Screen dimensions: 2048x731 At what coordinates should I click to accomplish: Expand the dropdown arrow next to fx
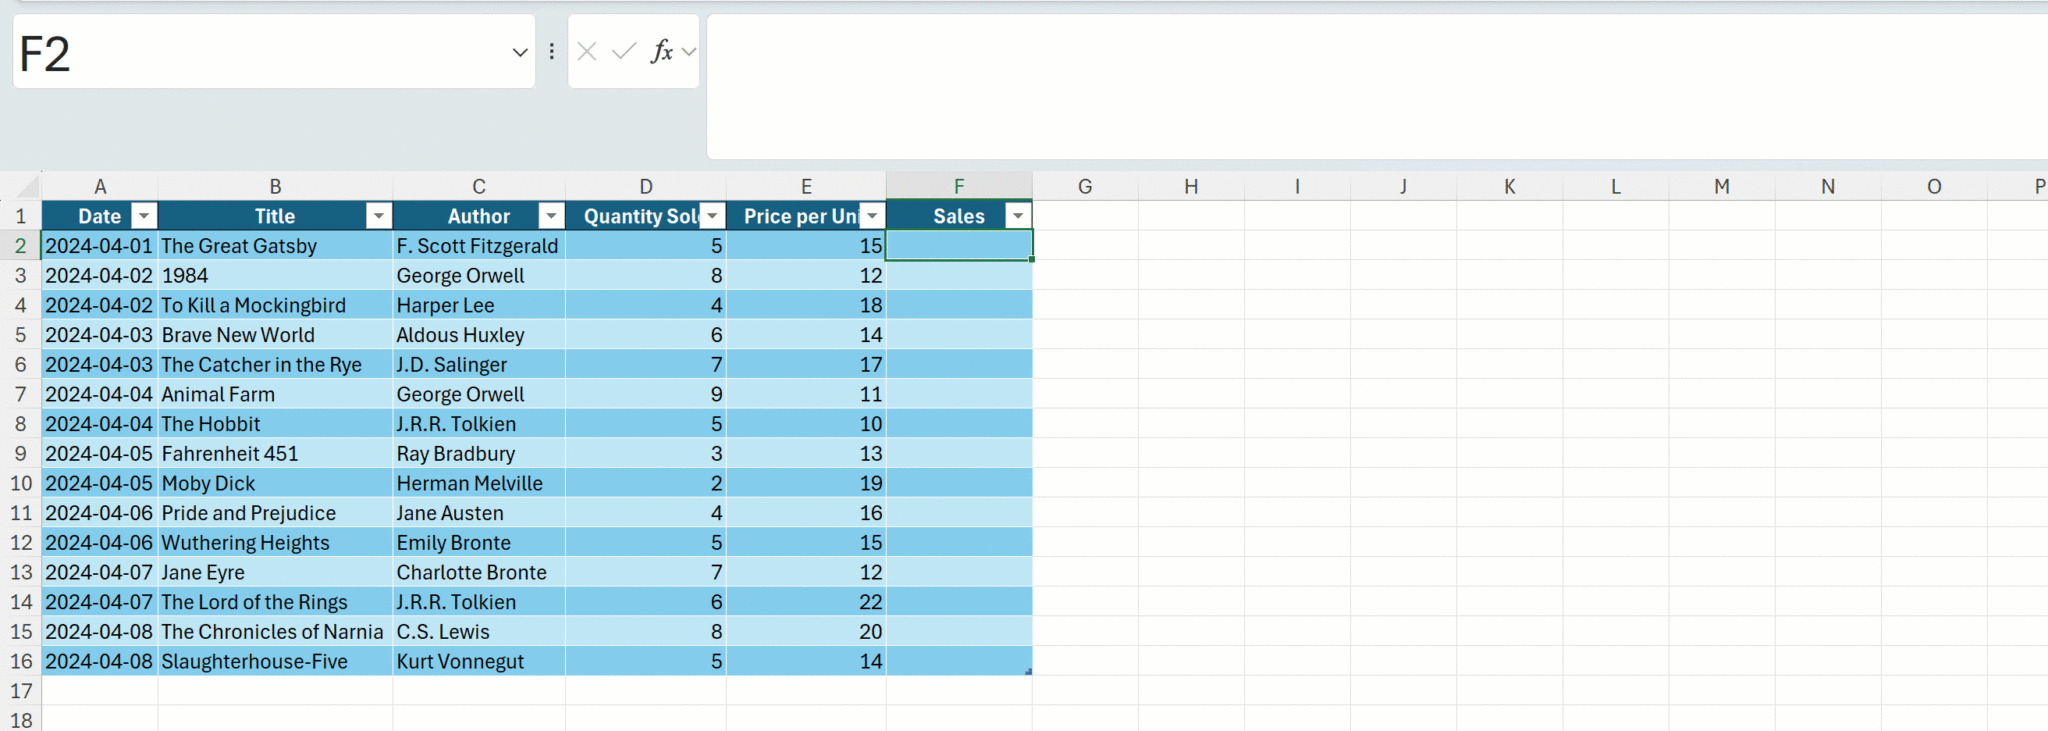point(689,51)
